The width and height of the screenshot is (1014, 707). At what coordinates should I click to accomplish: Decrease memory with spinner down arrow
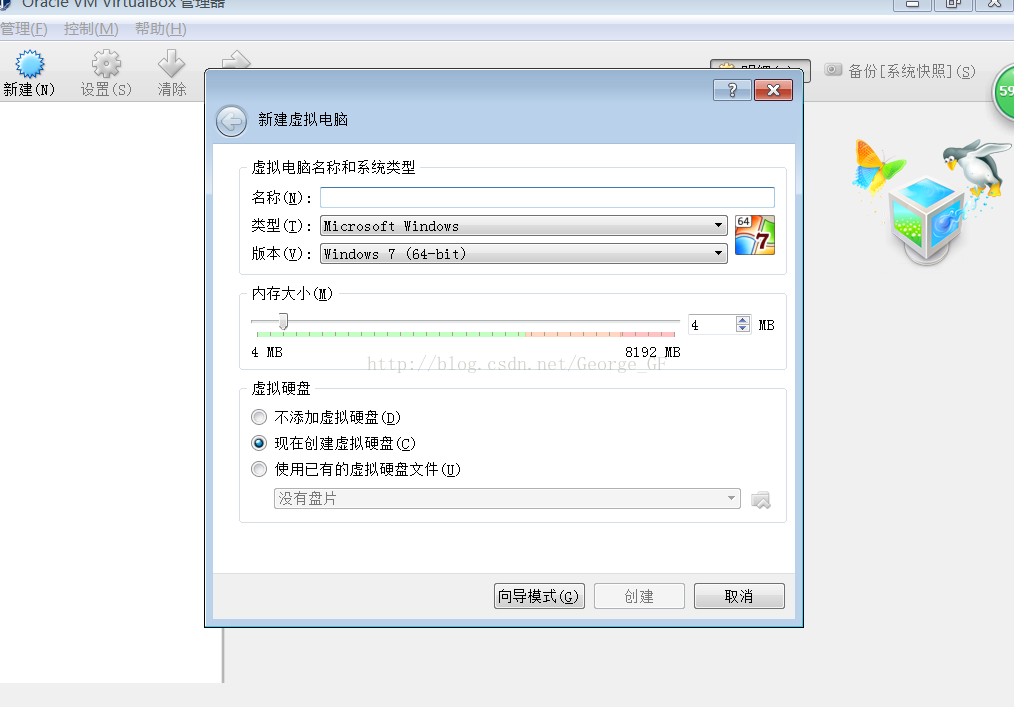pyautogui.click(x=742, y=329)
